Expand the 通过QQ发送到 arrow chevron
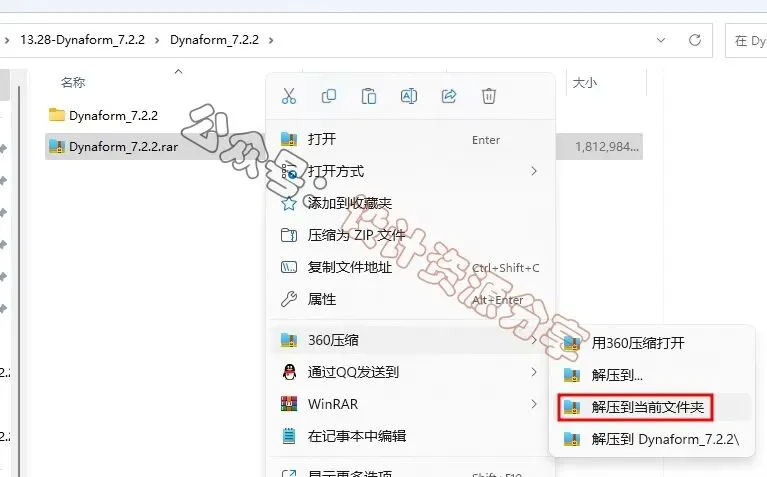767x477 pixels. tap(534, 372)
